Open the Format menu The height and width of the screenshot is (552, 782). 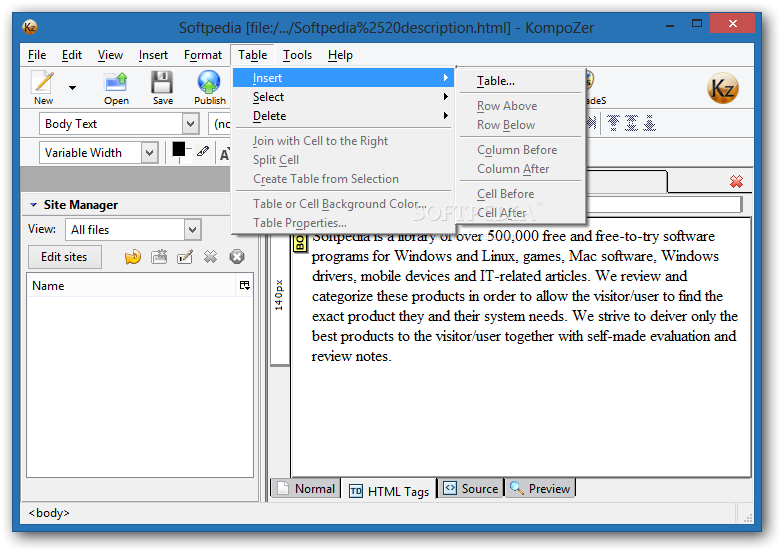tap(202, 55)
